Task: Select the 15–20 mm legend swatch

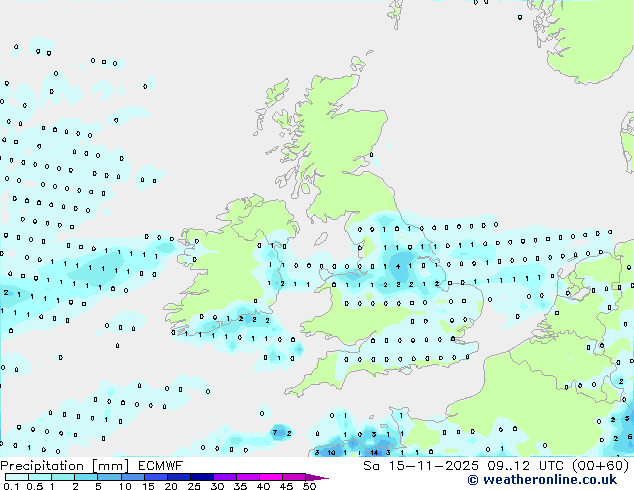Action: 155,477
